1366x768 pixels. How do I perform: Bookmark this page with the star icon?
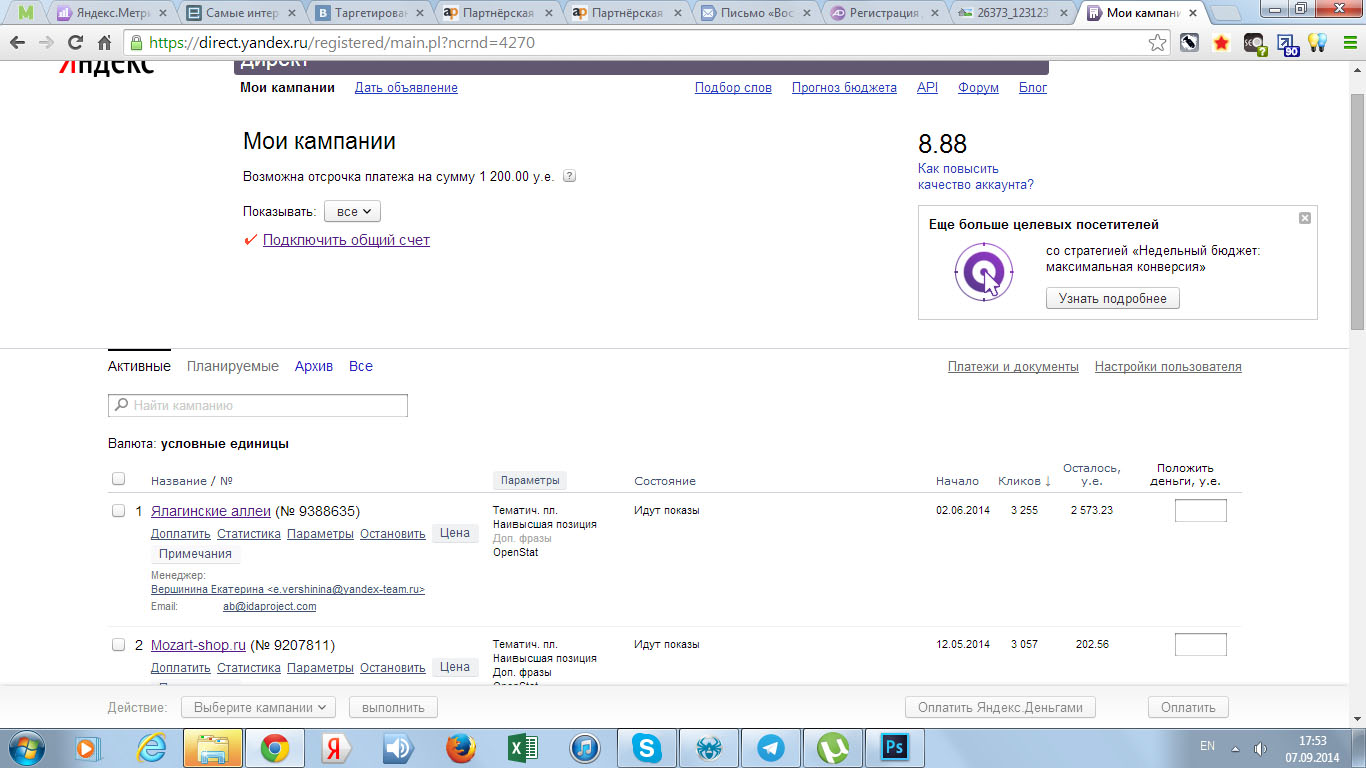[1157, 43]
